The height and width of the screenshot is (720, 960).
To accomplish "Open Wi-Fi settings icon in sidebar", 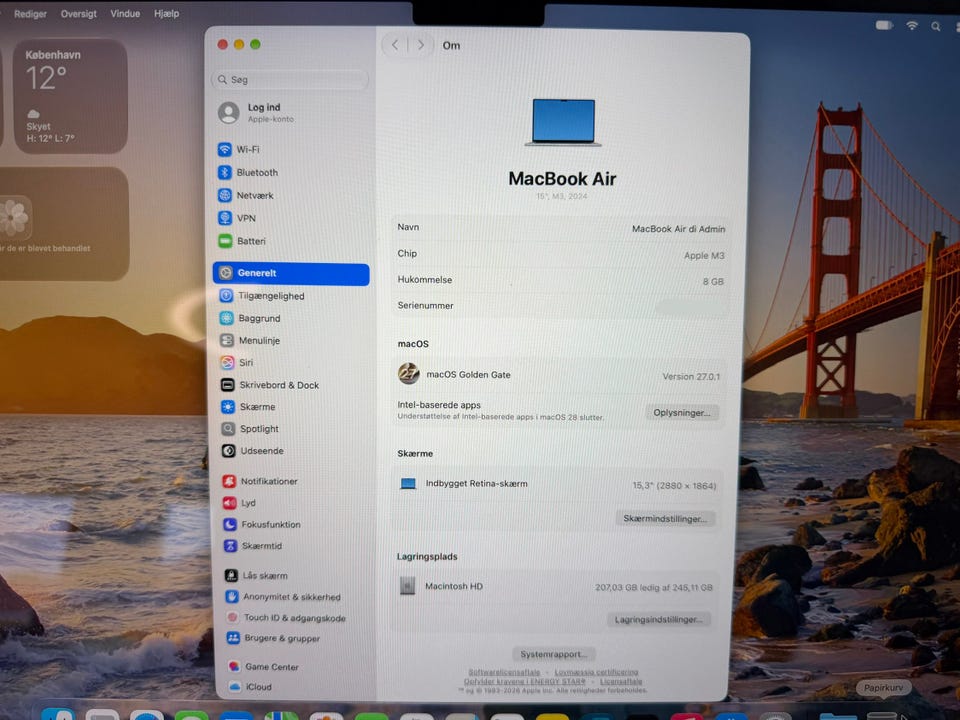I will click(x=225, y=149).
